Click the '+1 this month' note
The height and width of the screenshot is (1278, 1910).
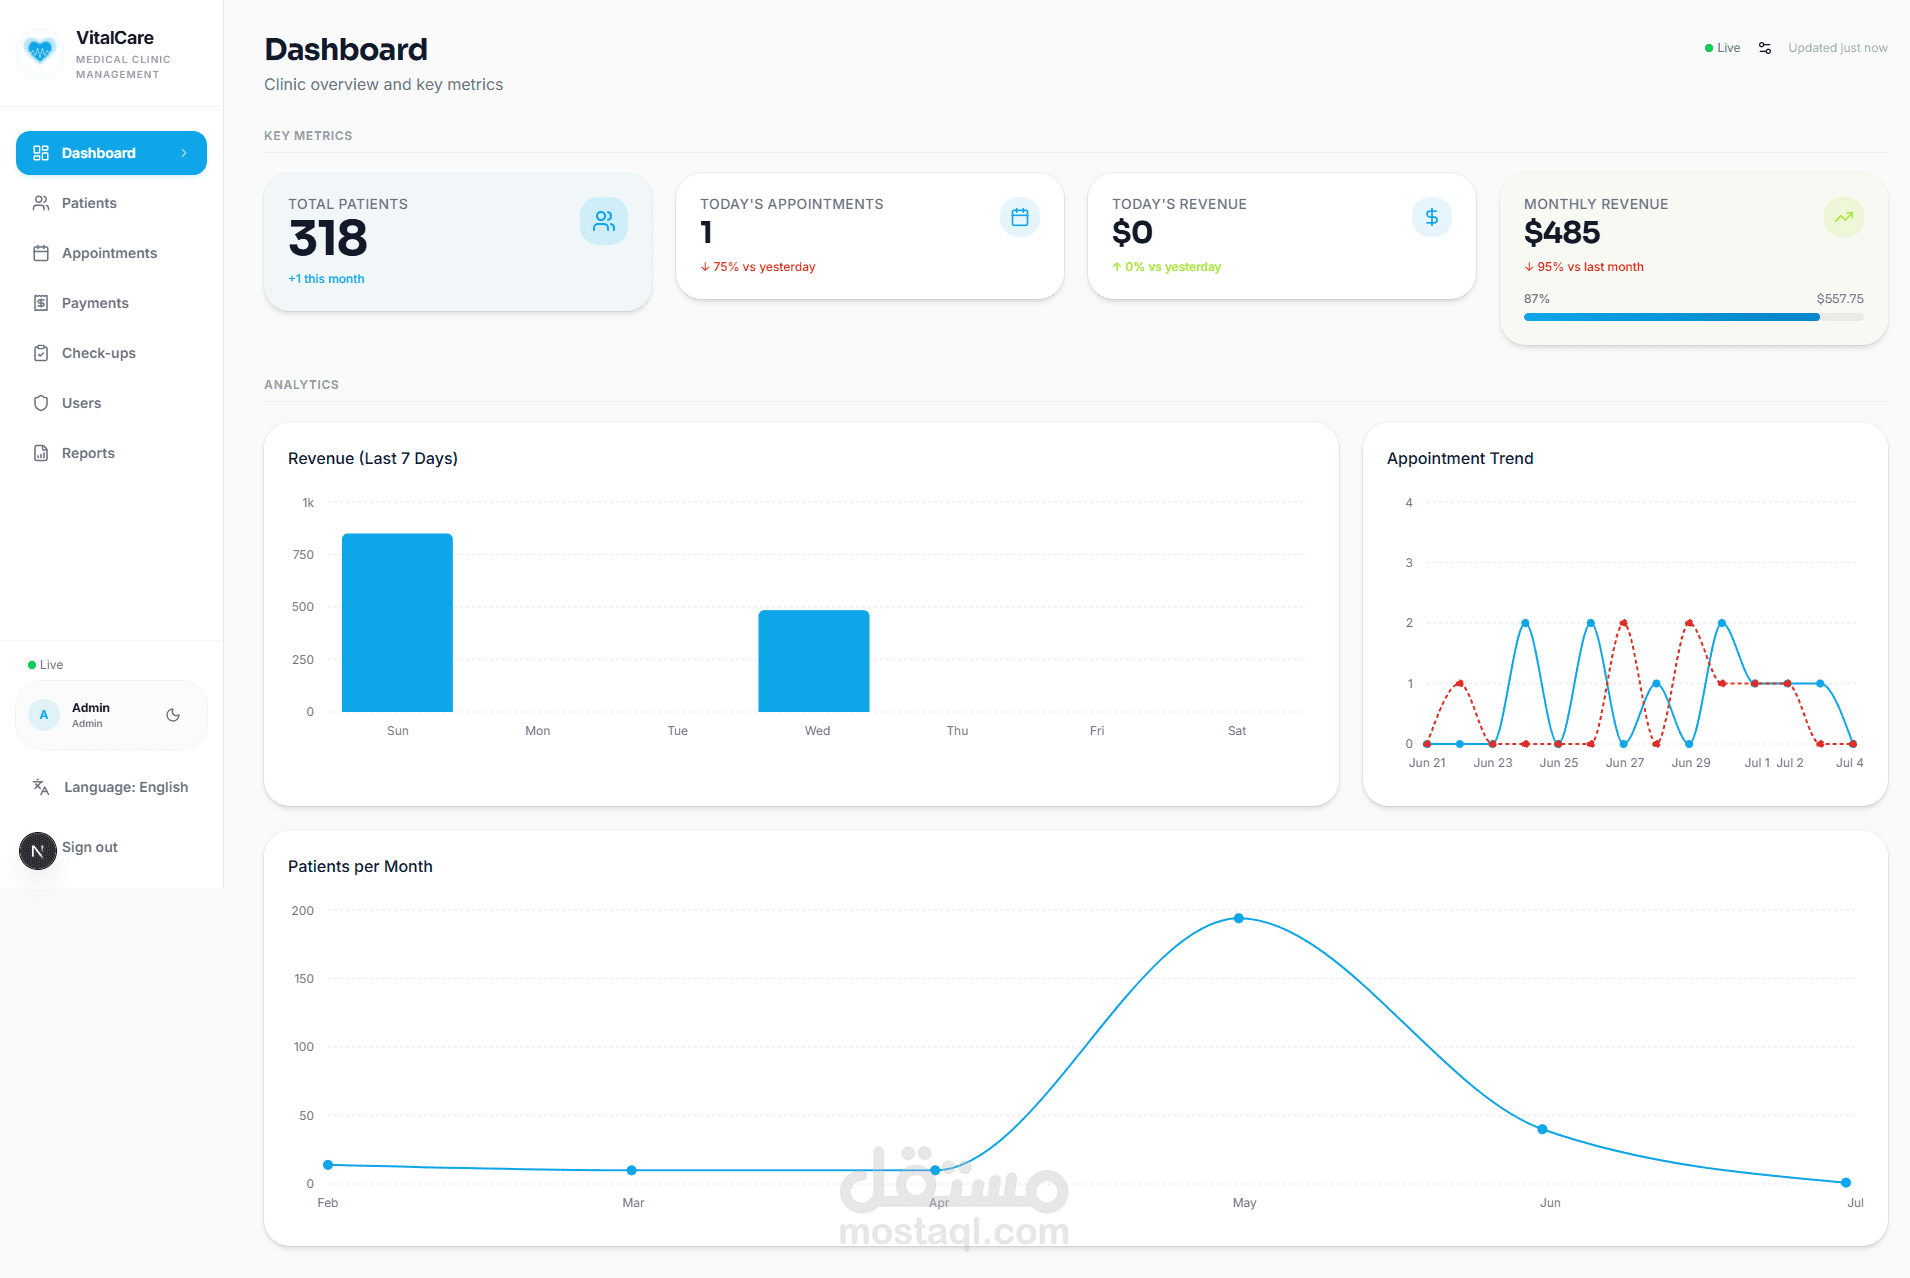click(x=326, y=279)
